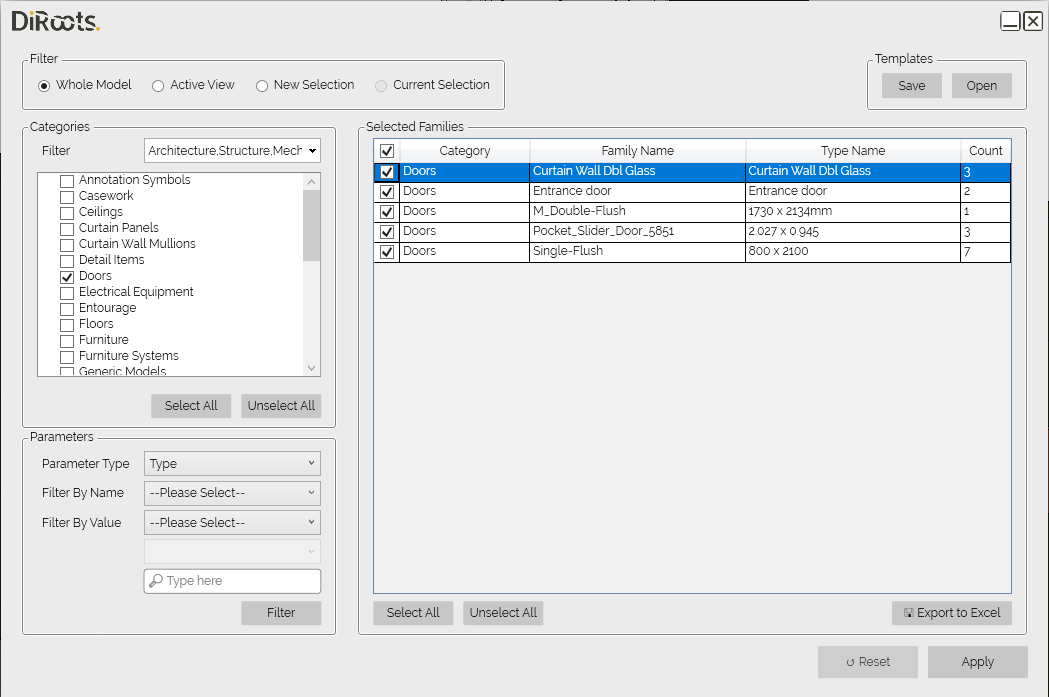This screenshot has height=697, width=1049.
Task: Toggle the select-all checkbox in table header
Action: tap(385, 150)
